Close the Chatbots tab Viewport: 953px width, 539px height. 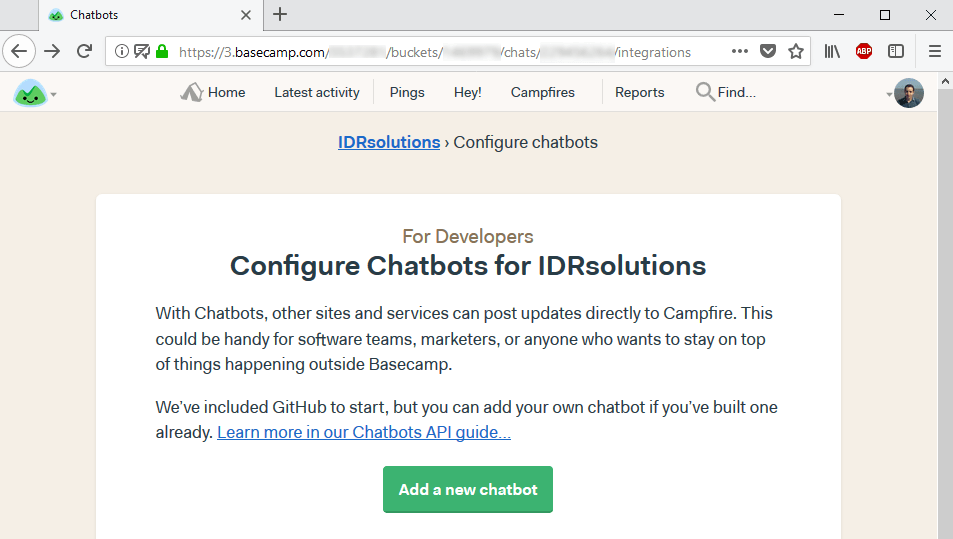(246, 15)
